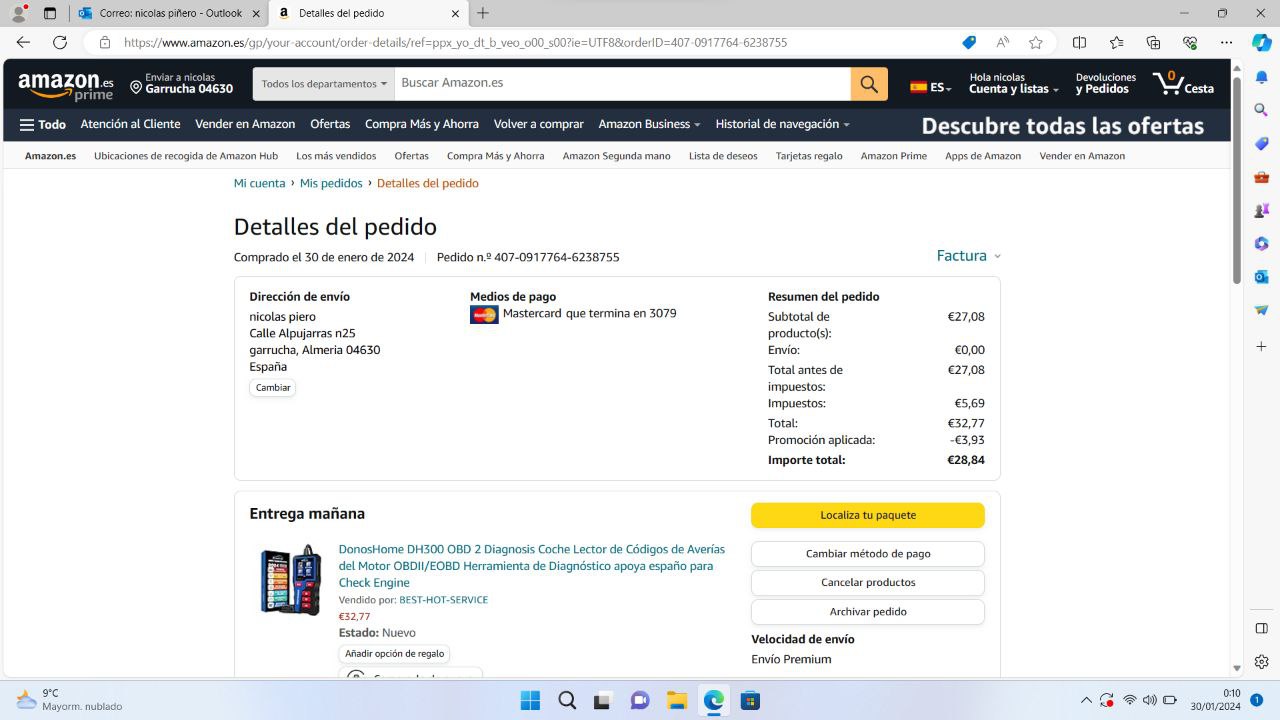Expand the Amazon Business menu
1280x720 pixels.
pos(649,125)
